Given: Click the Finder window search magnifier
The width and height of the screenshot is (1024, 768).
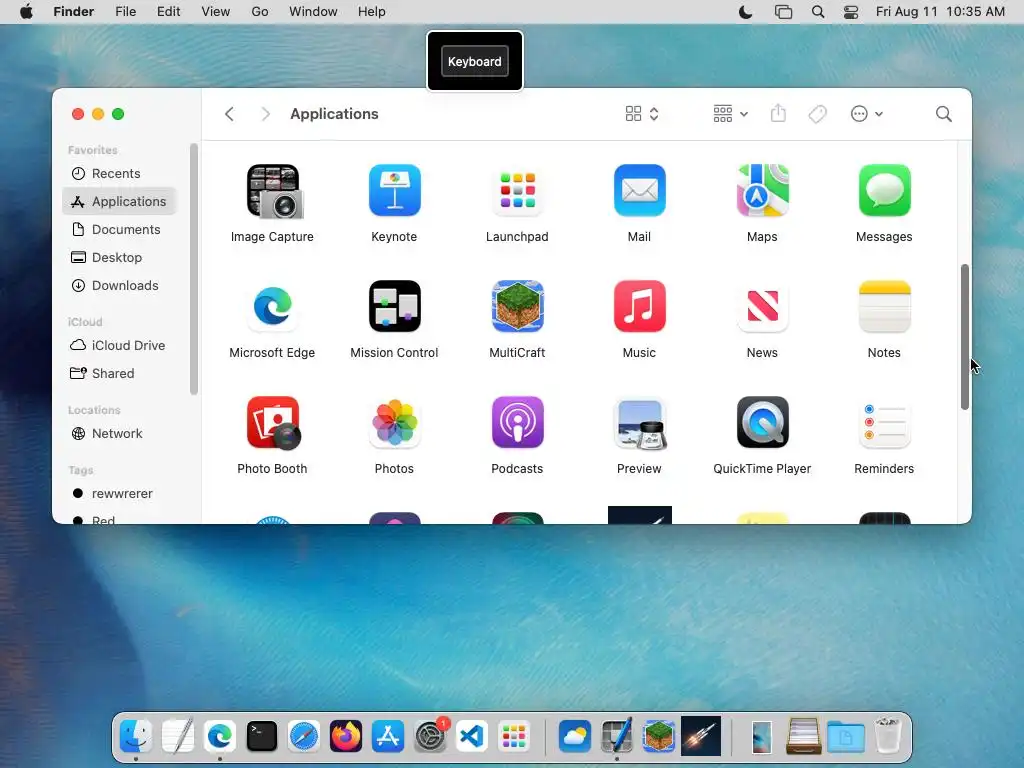Looking at the screenshot, I should pos(943,114).
